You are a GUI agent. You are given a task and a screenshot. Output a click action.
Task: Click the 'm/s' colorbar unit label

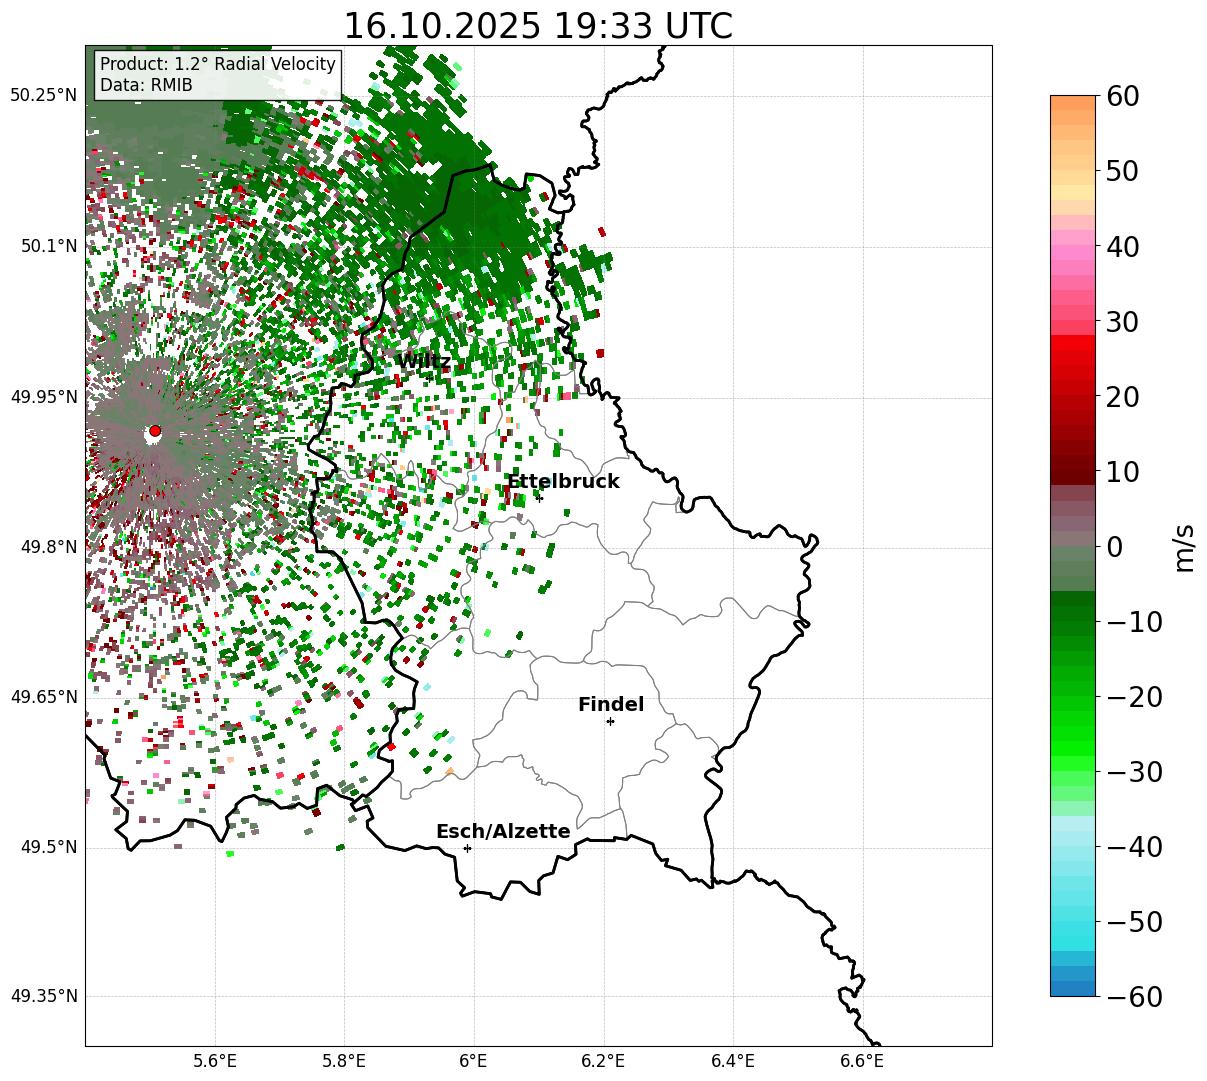click(1185, 547)
